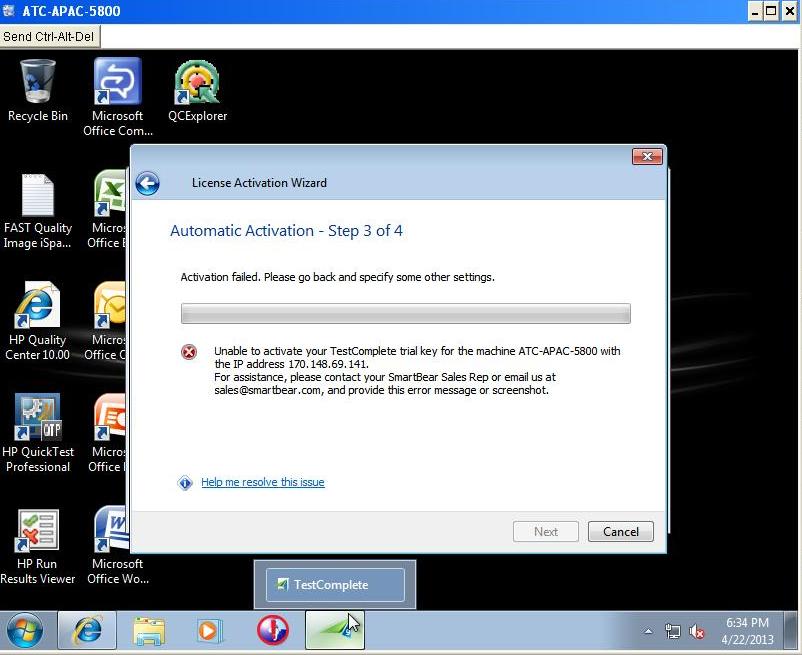
Task: Launch HP Quality Center 10.00 shortcut
Action: tap(37, 321)
